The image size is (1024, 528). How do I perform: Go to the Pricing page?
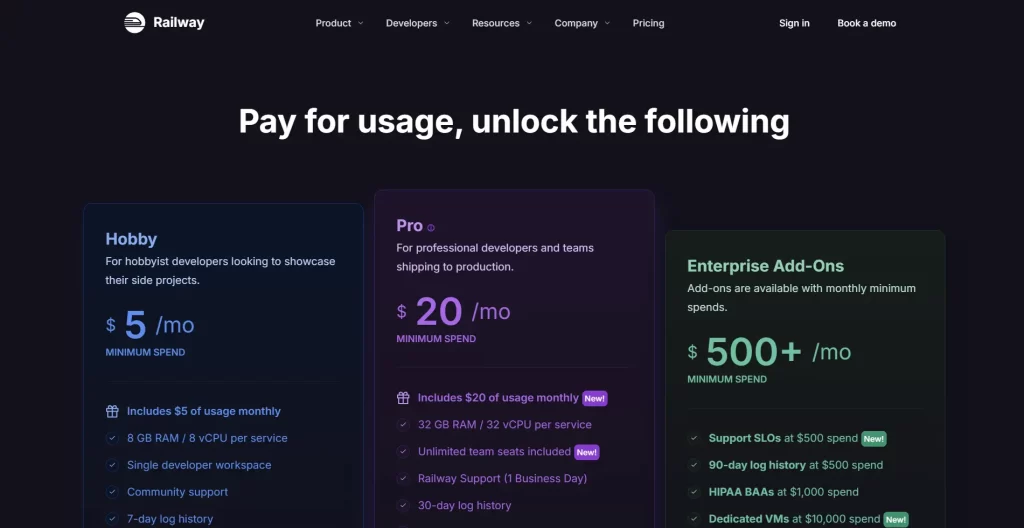tap(648, 23)
